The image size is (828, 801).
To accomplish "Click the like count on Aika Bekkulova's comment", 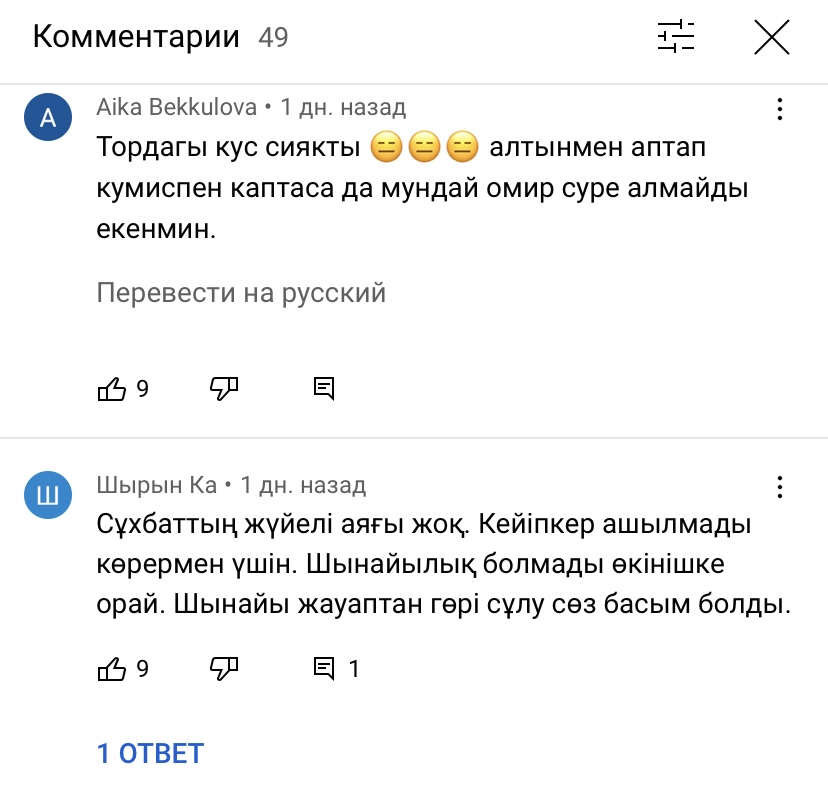I will pos(142,389).
